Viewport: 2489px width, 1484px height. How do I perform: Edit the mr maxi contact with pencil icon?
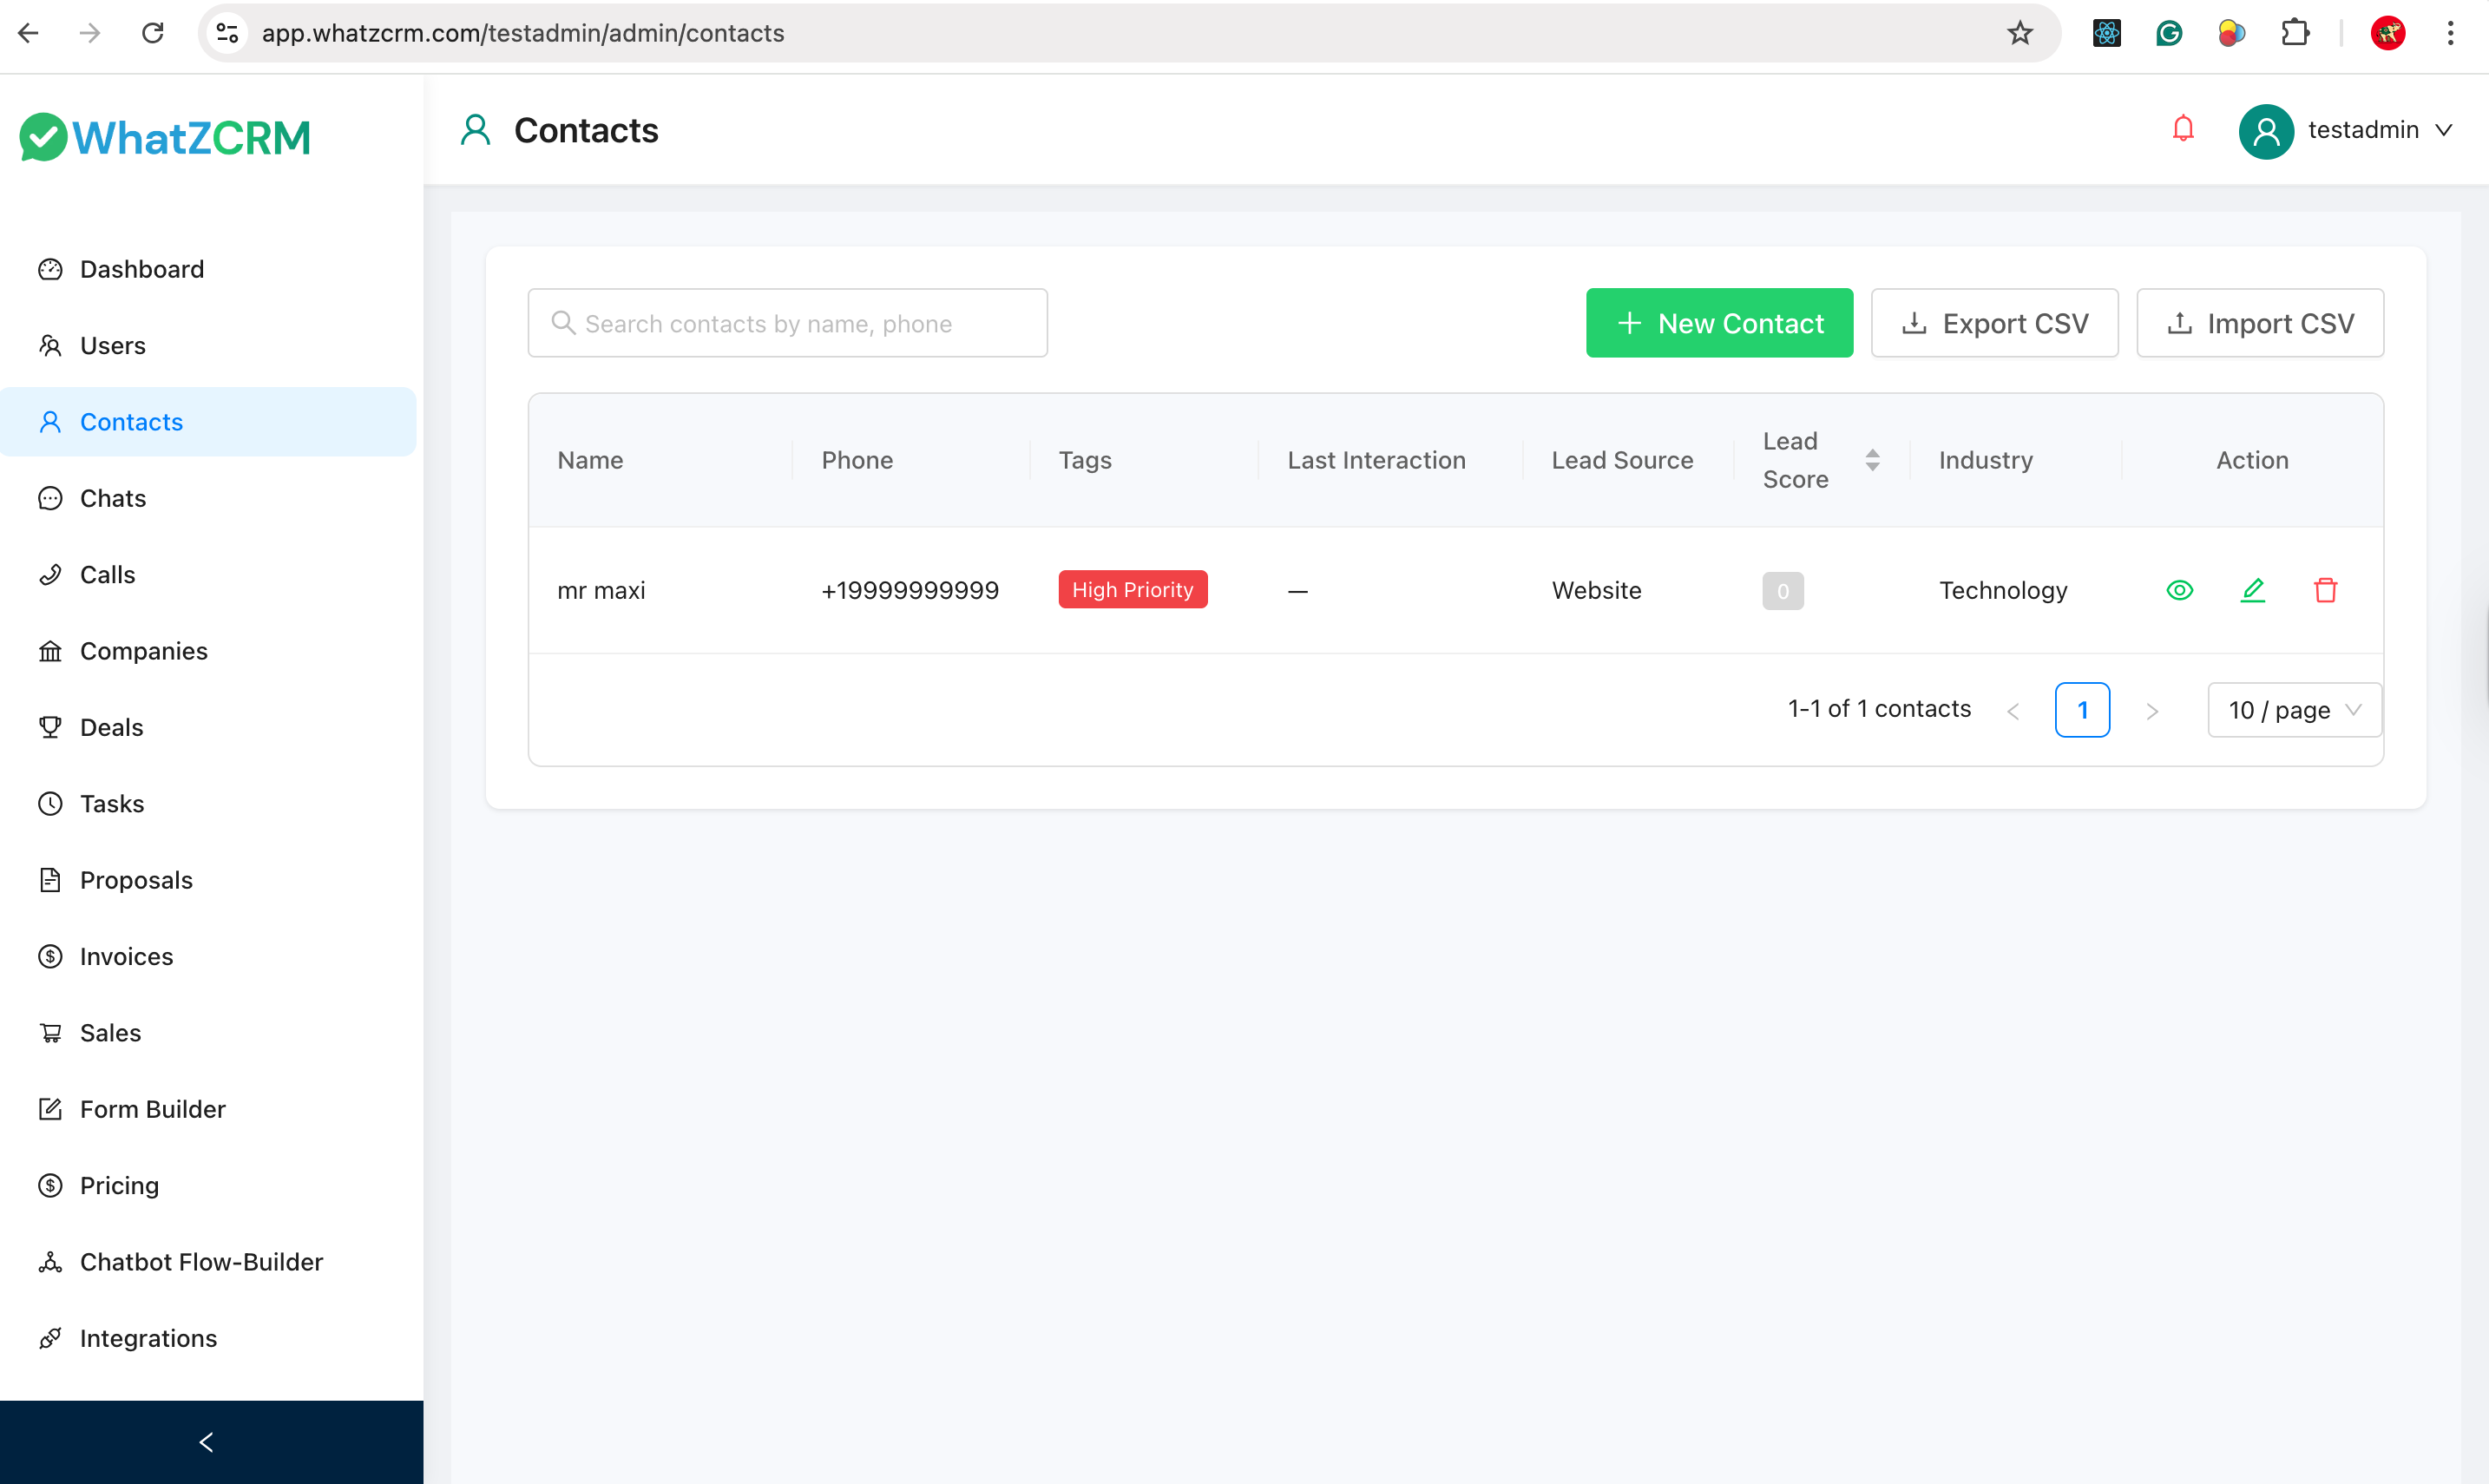point(2253,590)
